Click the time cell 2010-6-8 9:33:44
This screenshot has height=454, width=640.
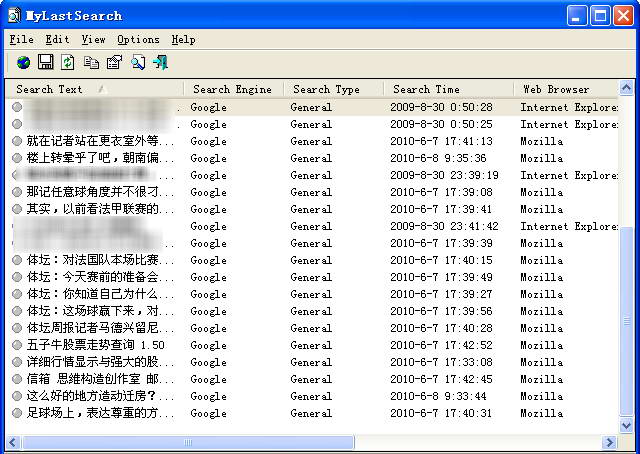(438, 396)
